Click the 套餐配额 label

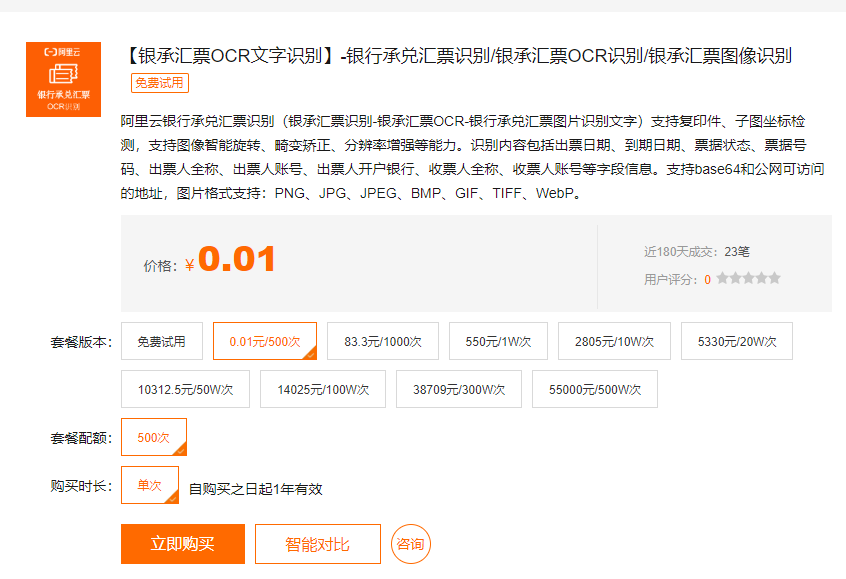[x=81, y=438]
